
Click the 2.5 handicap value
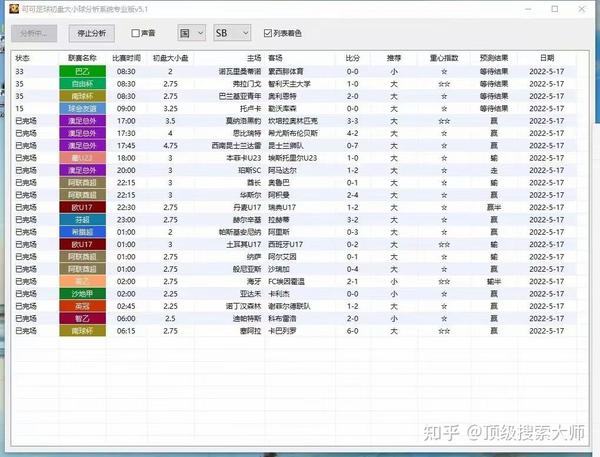(x=170, y=318)
